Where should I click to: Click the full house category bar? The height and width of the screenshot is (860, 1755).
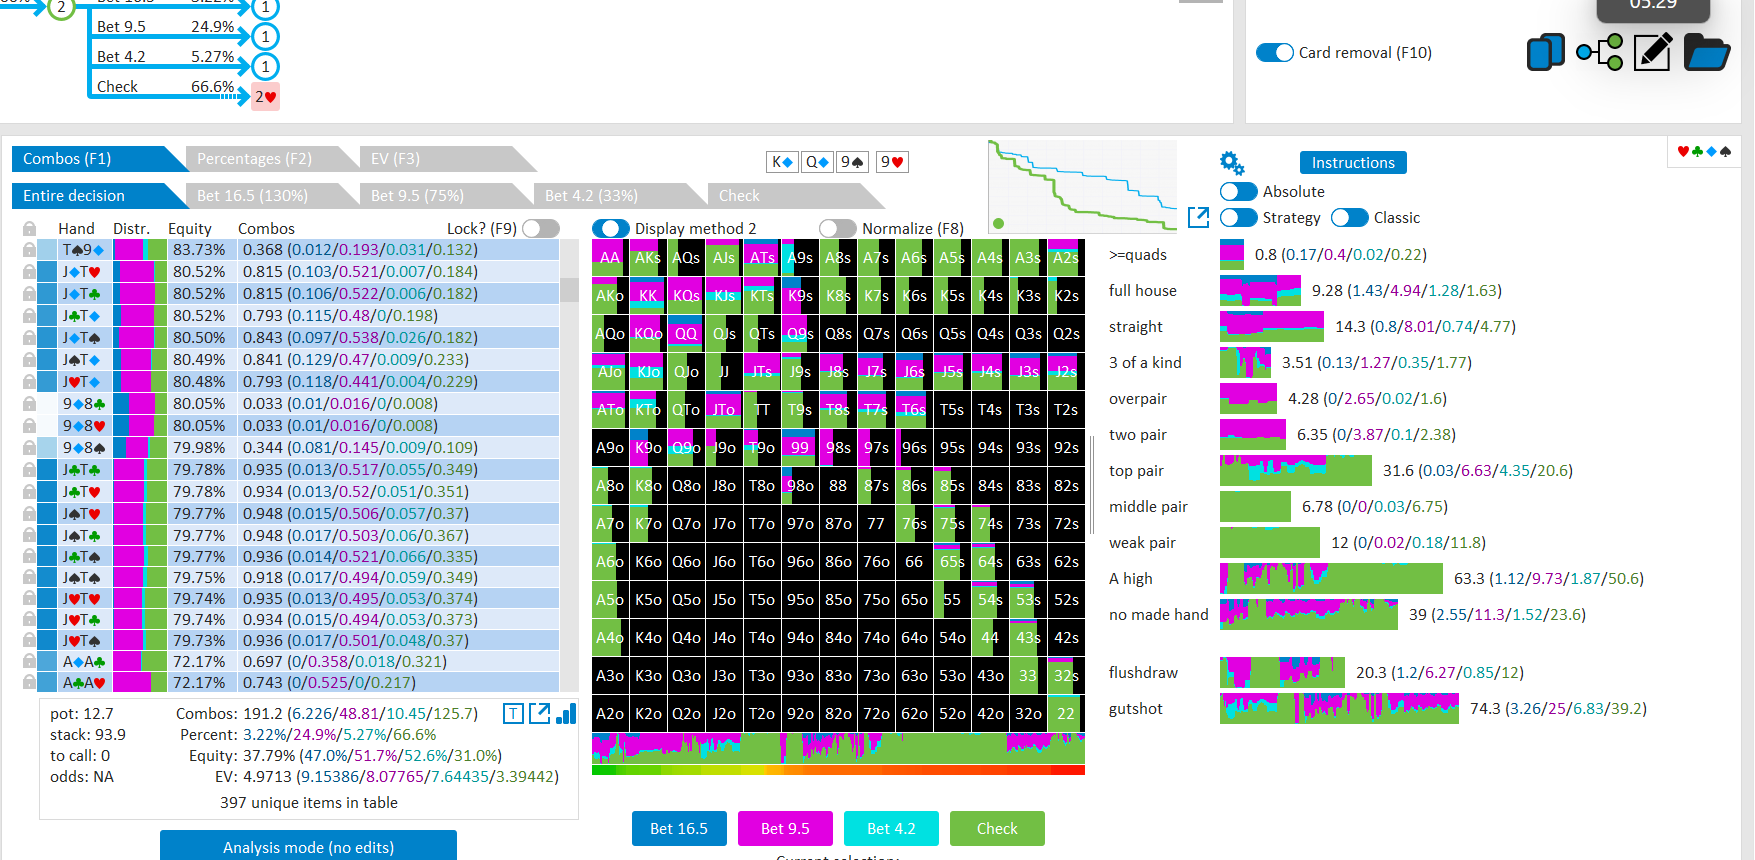[1260, 291]
